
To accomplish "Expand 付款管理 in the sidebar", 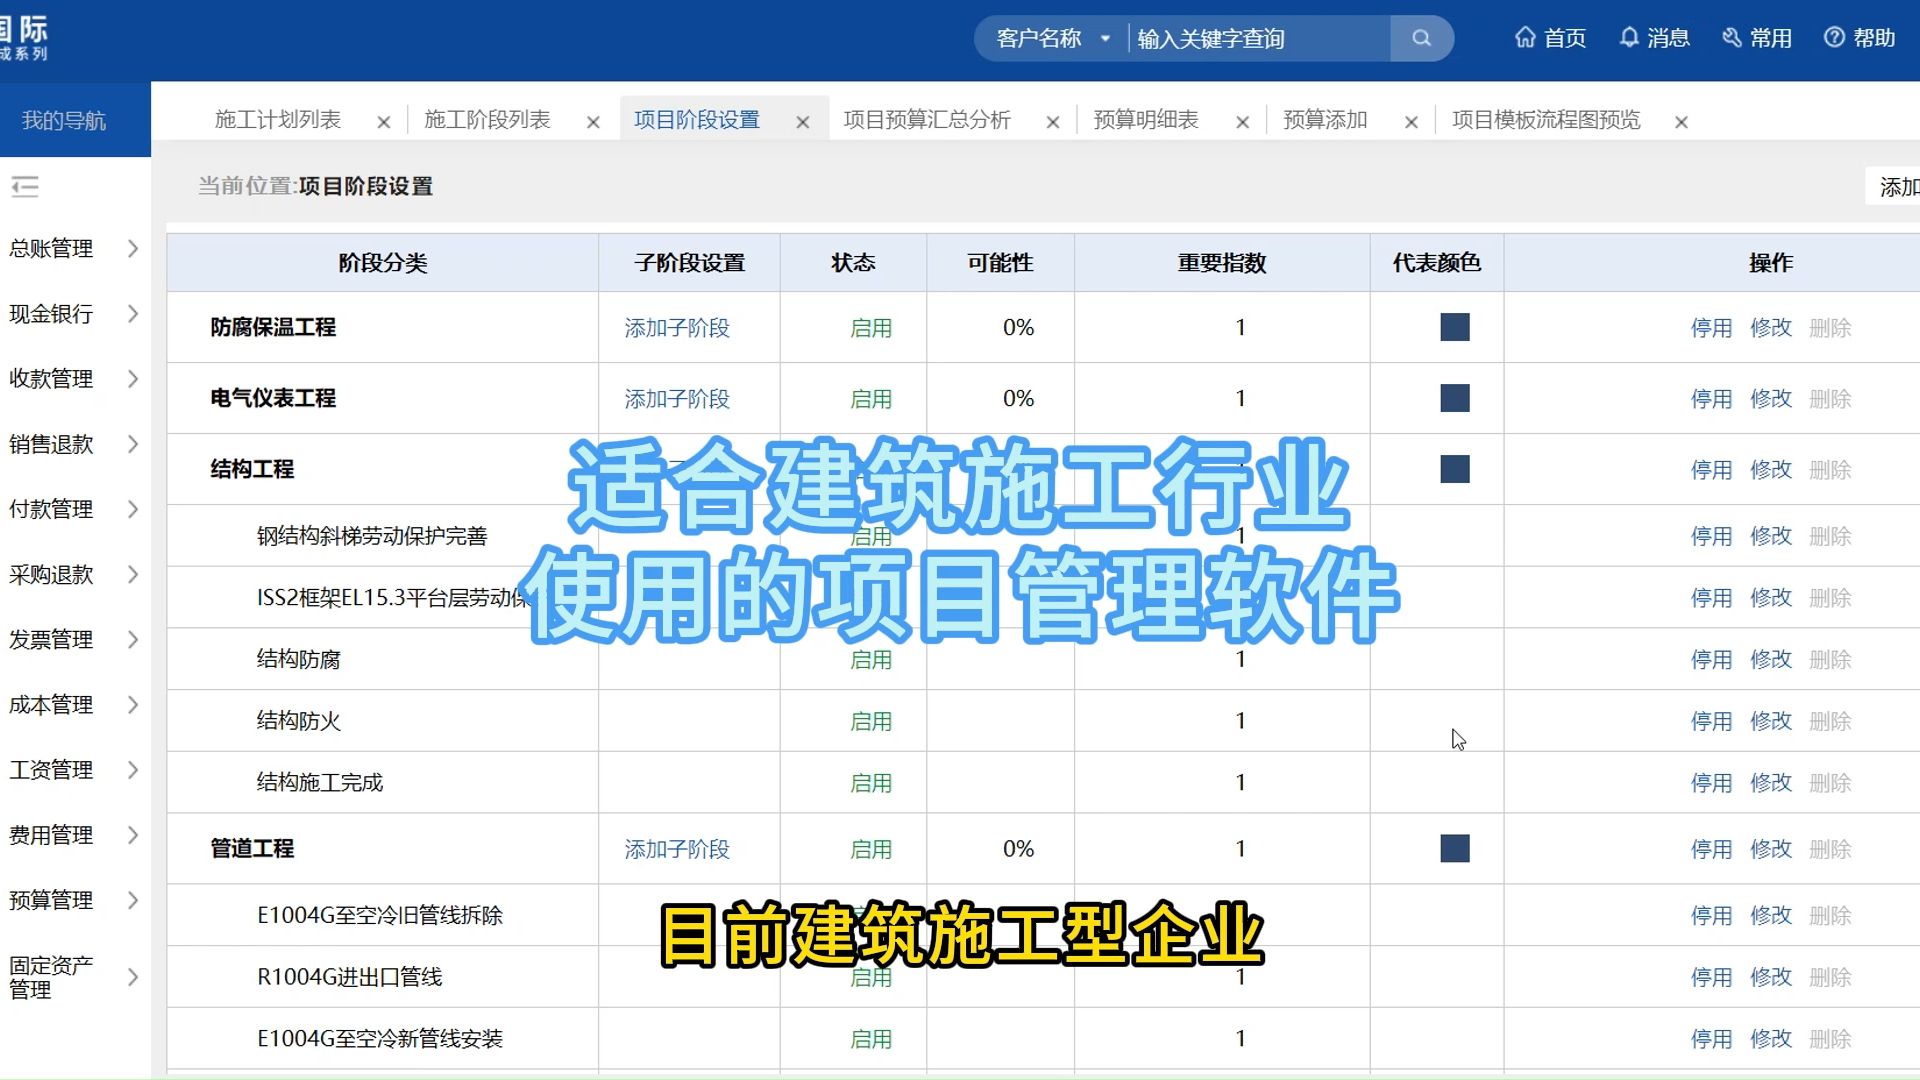I will 75,509.
